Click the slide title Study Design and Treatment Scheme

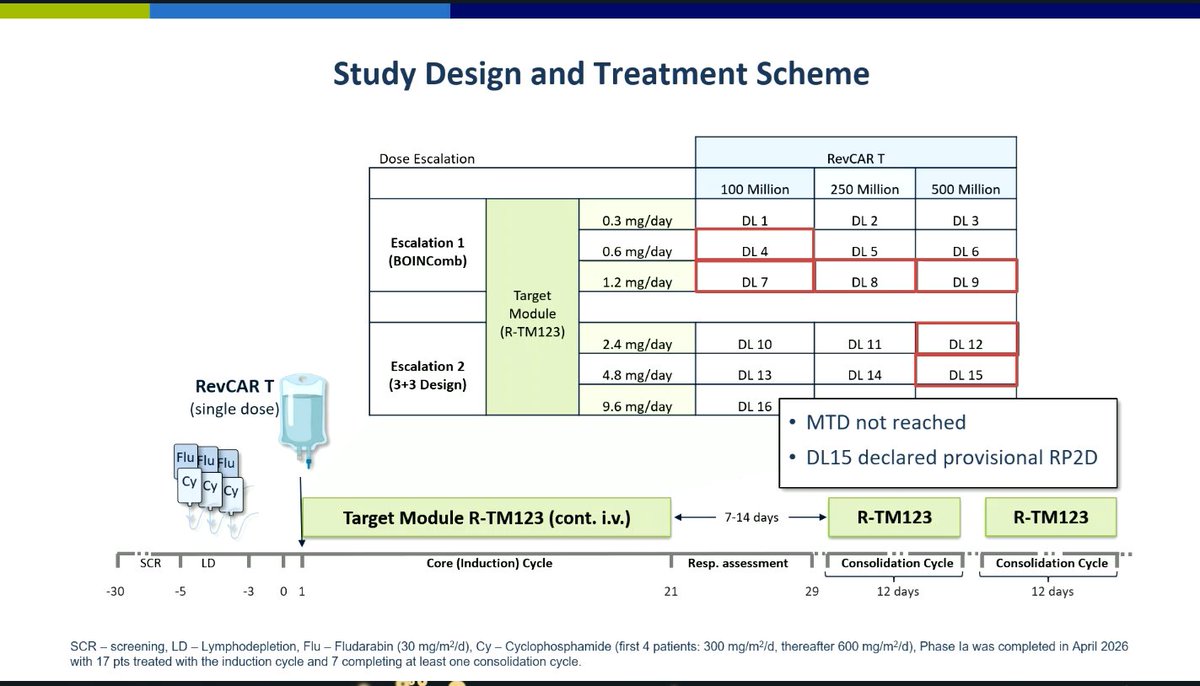[600, 74]
